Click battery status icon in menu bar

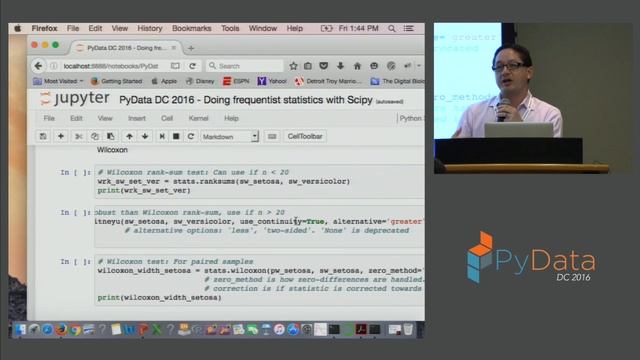tap(326, 28)
